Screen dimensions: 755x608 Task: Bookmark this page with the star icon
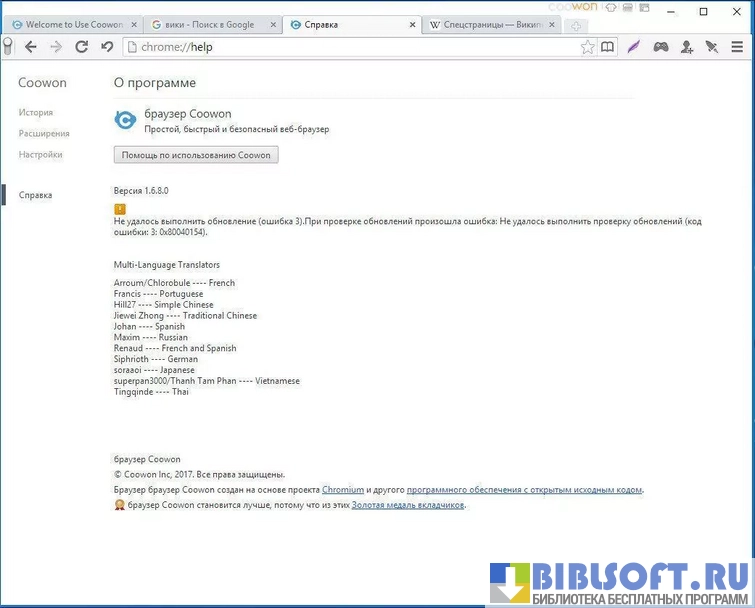pyautogui.click(x=588, y=47)
